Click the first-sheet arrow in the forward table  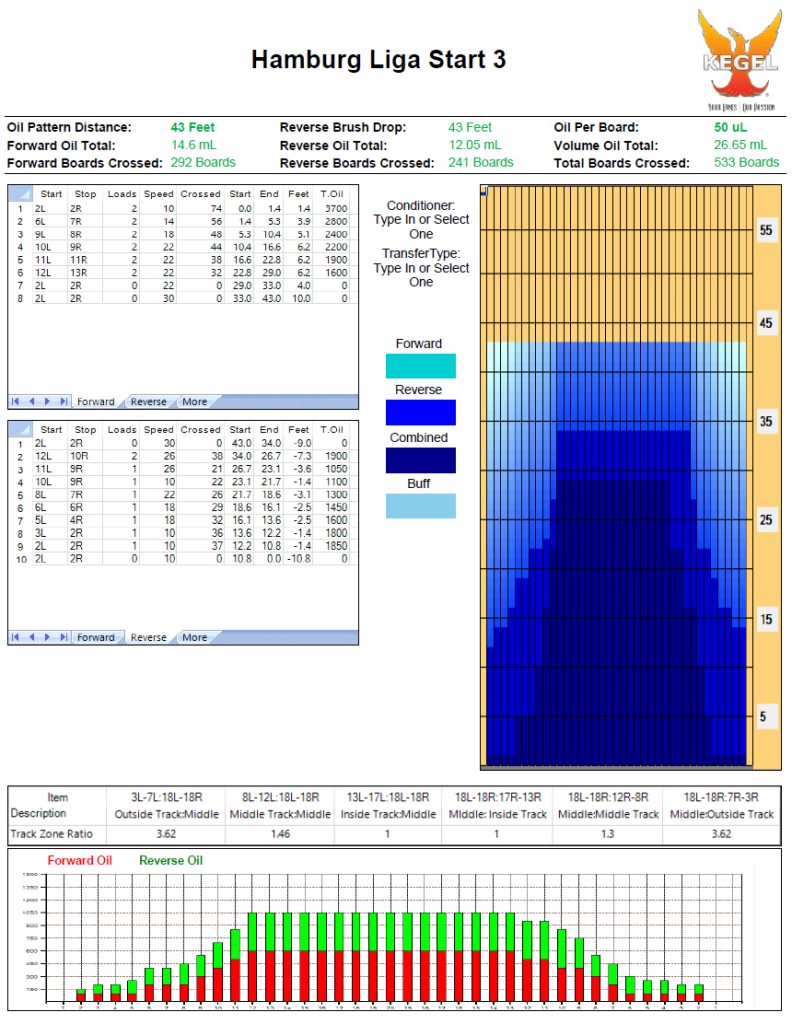16,401
